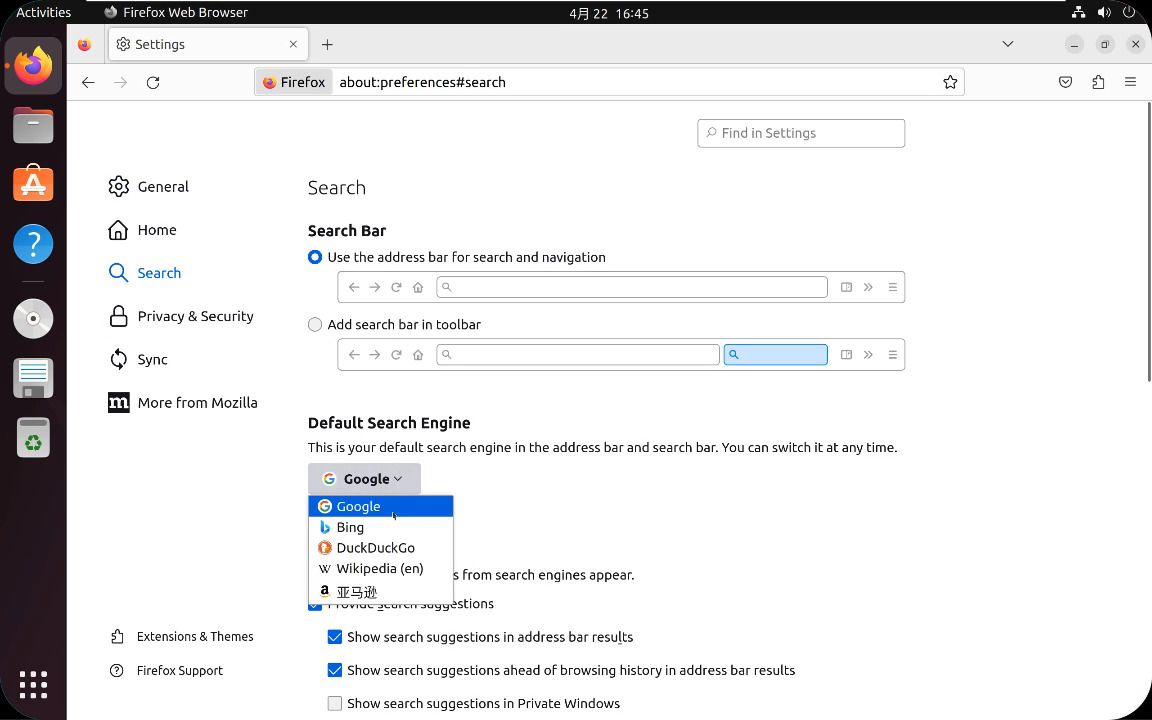The width and height of the screenshot is (1152, 720).
Task: Open Ubuntu Show Applications grid
Action: [x=33, y=684]
